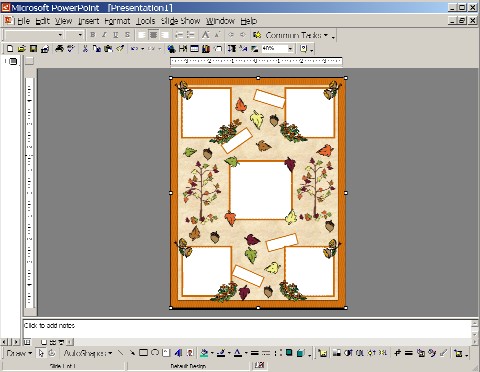
Task: Open the Font size dropdown
Action: click(80, 35)
